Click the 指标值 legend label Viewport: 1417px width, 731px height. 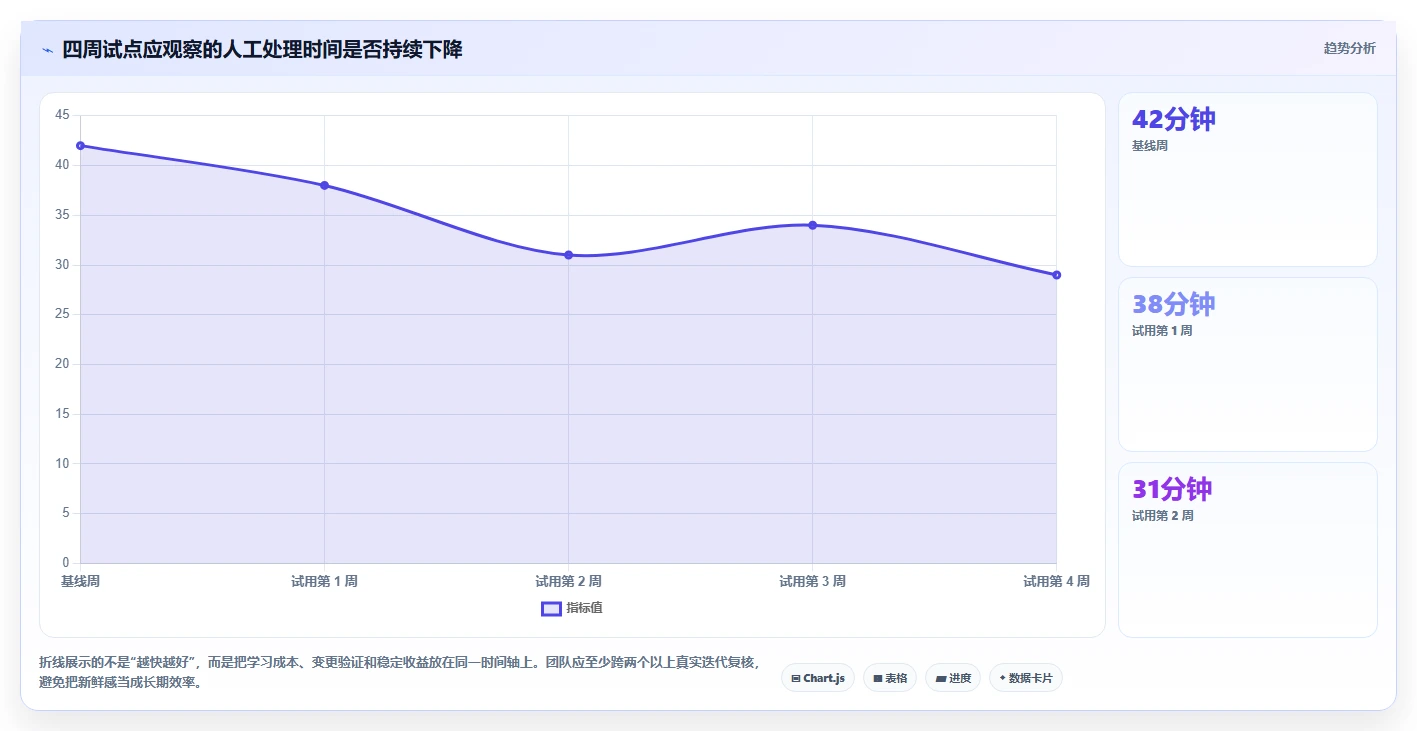pos(585,608)
